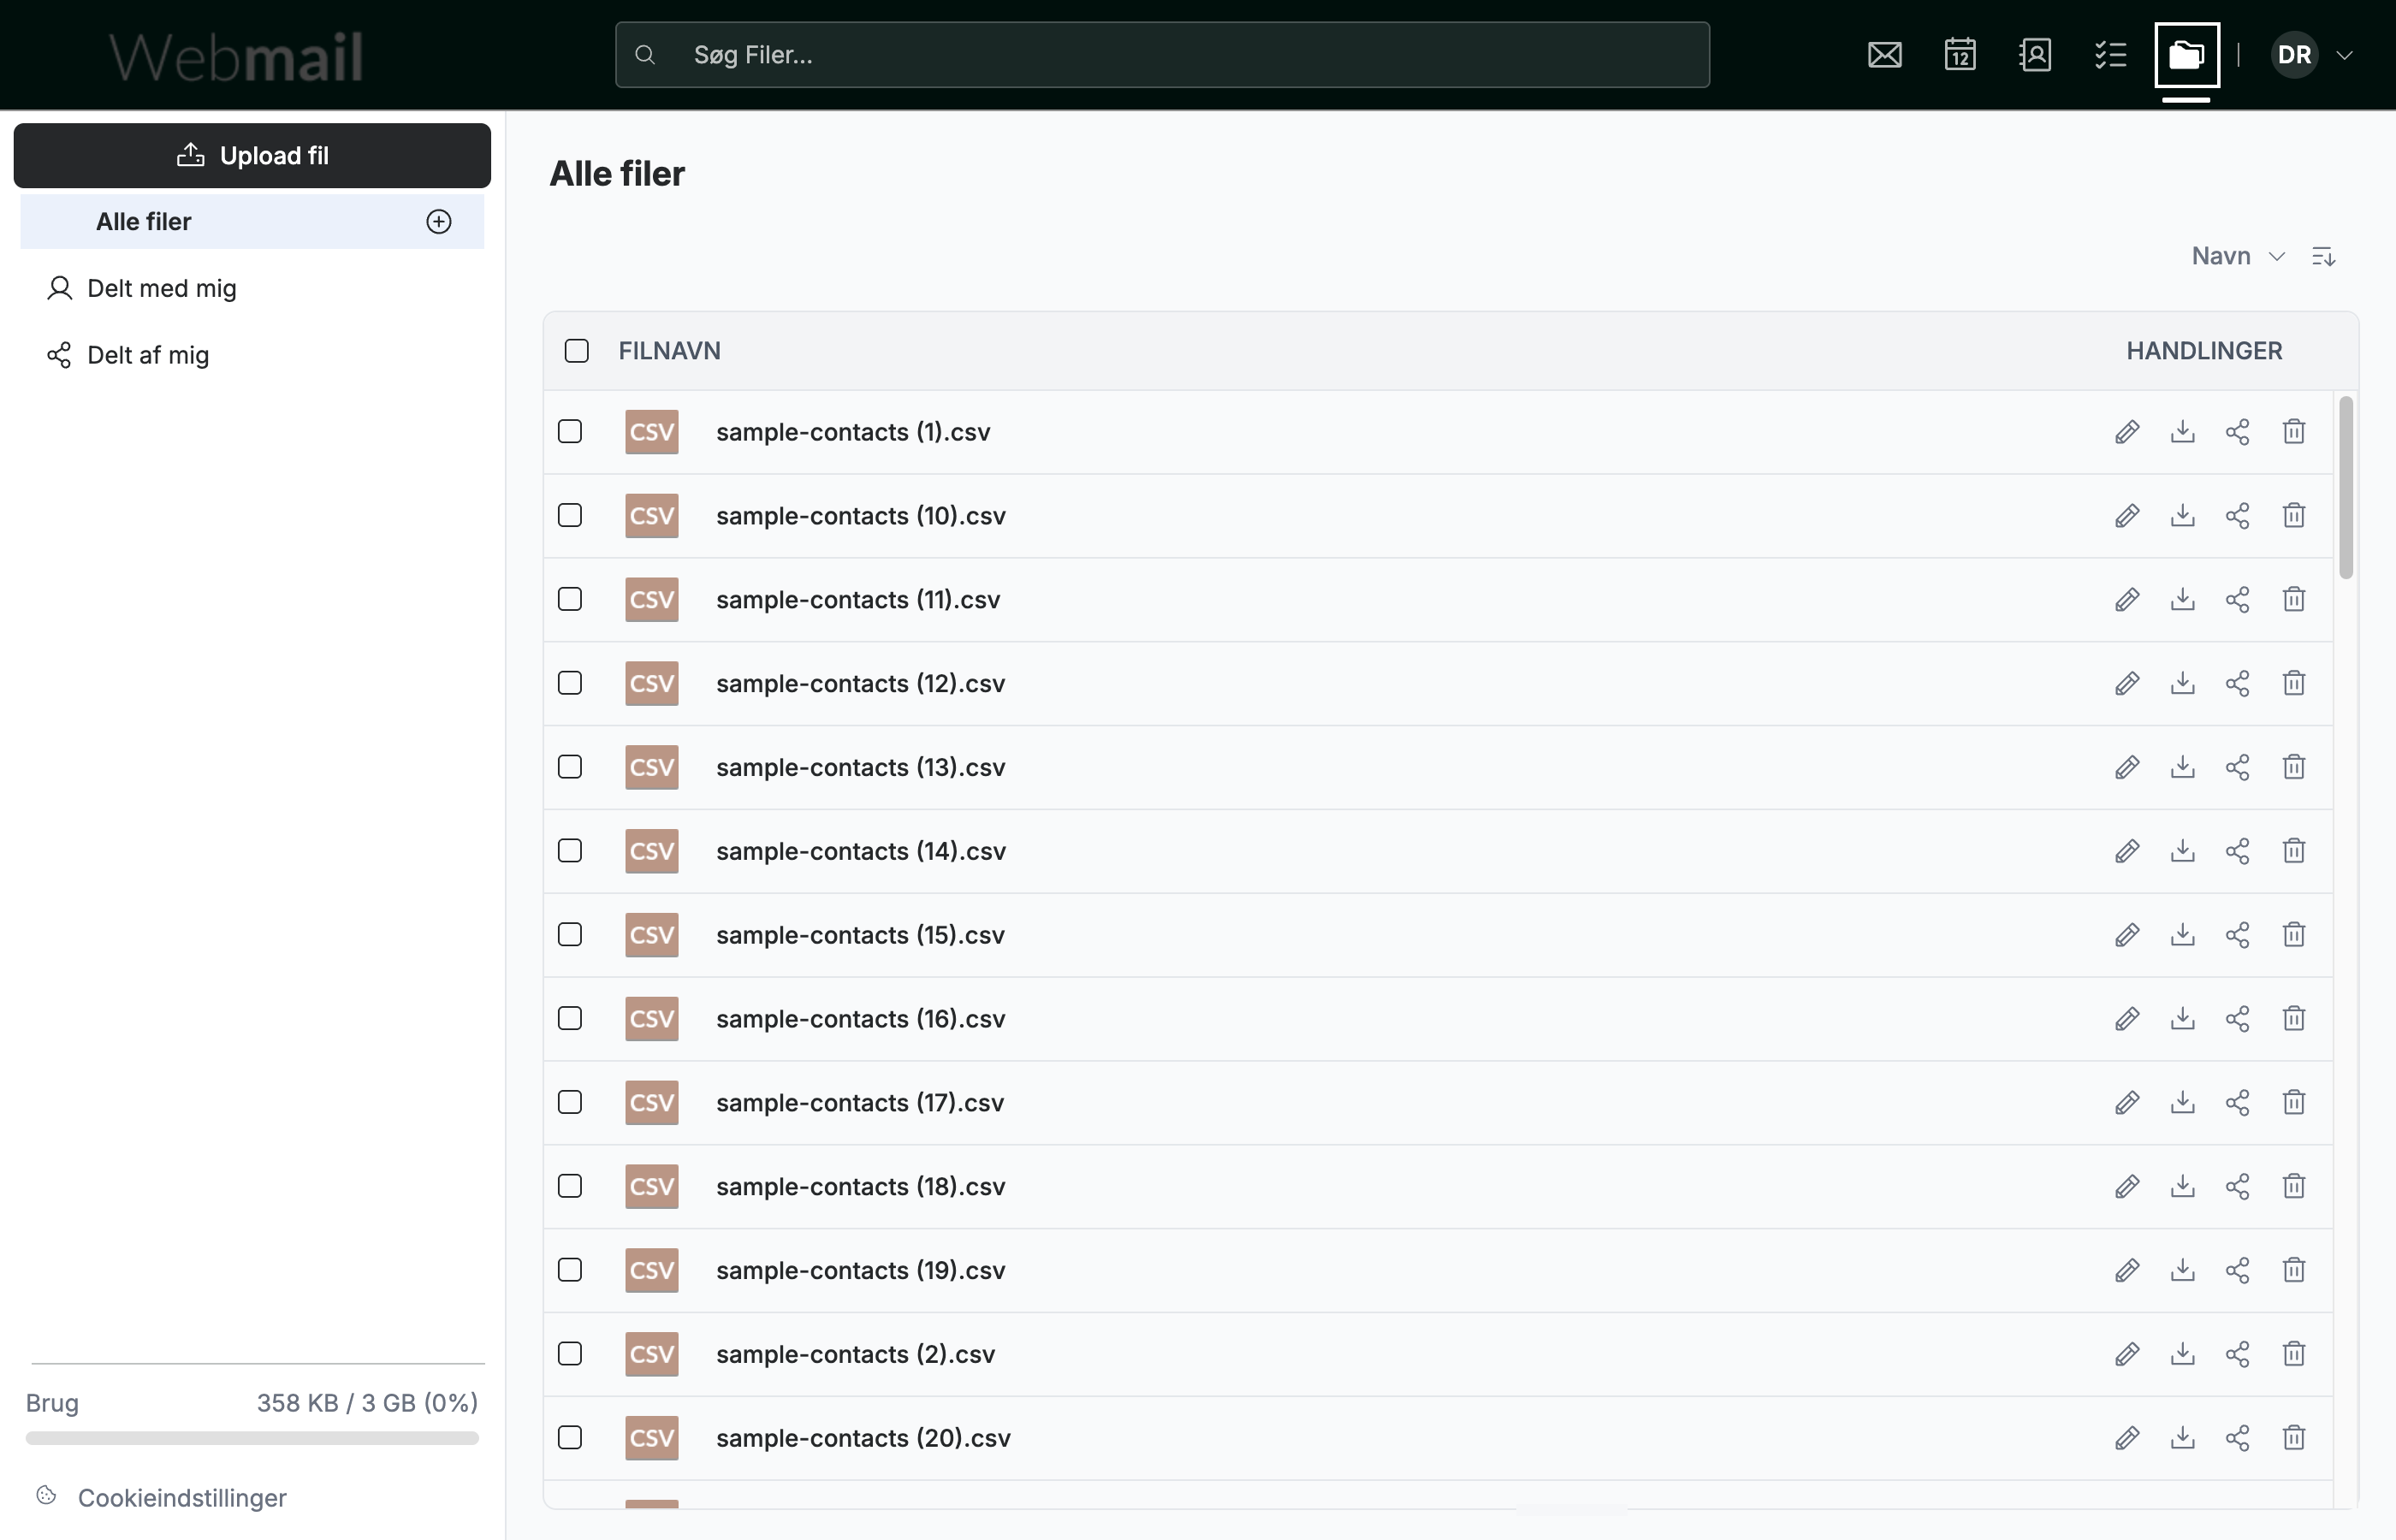Open file sample-contacts (18).csv

(x=861, y=1187)
